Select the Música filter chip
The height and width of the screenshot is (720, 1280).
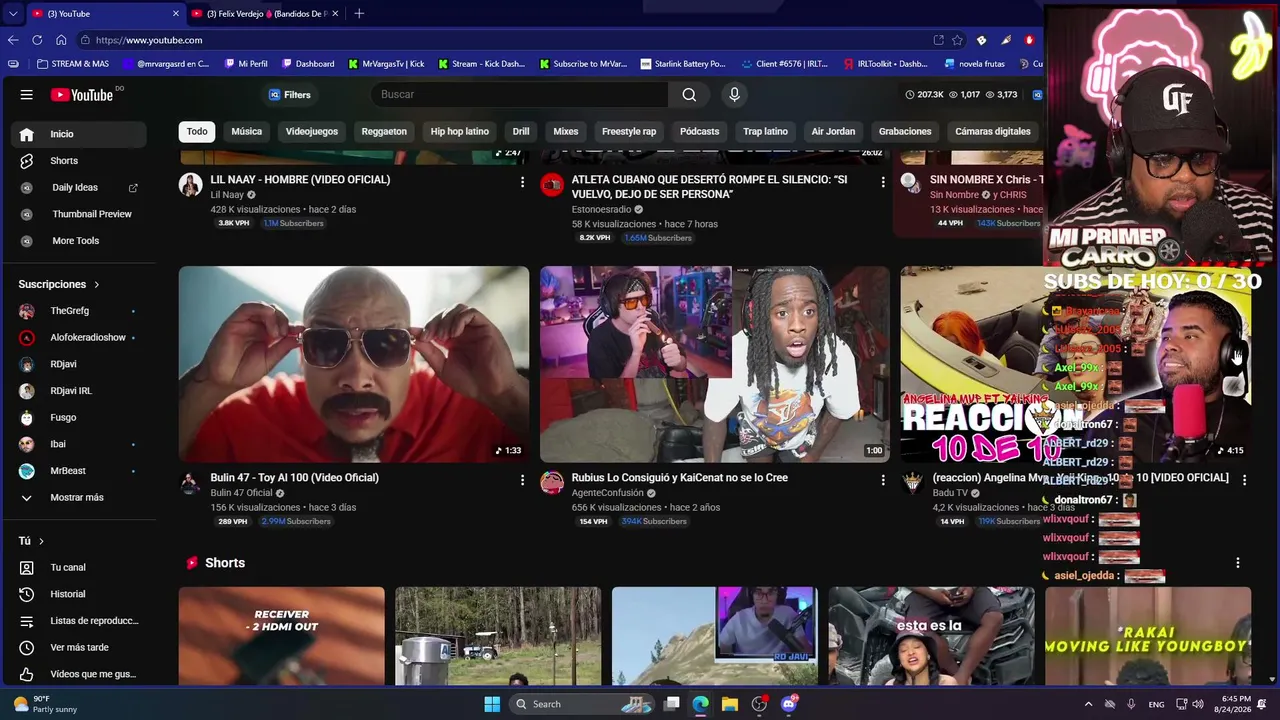246,131
